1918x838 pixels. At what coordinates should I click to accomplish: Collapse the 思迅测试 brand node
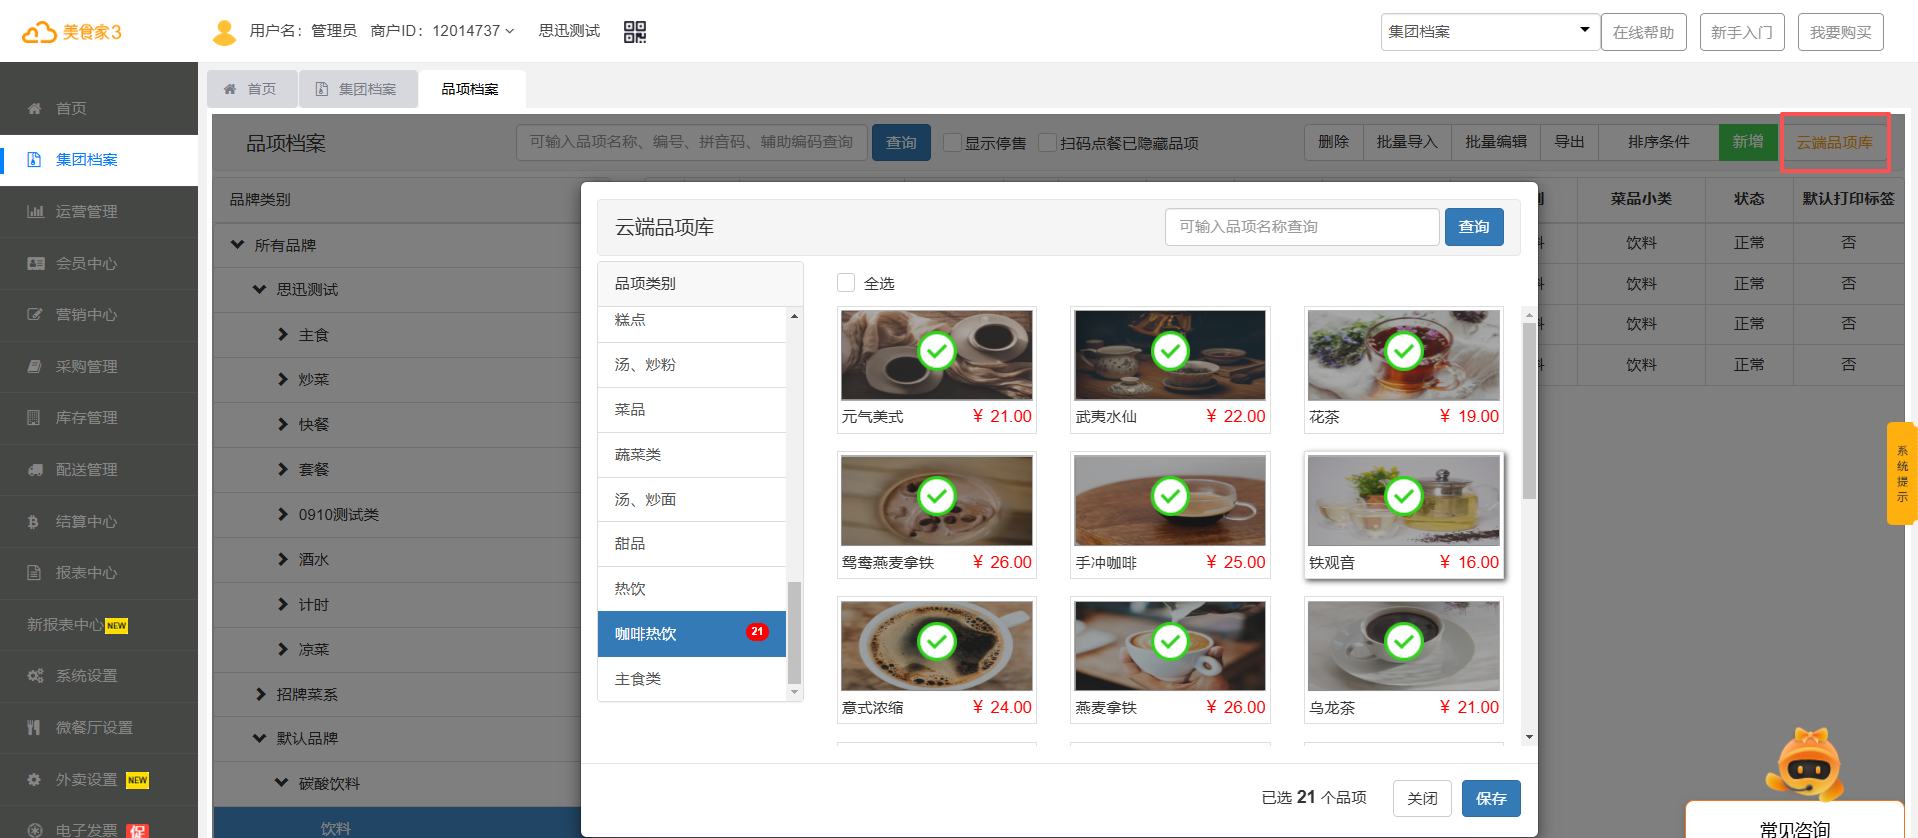[x=260, y=289]
